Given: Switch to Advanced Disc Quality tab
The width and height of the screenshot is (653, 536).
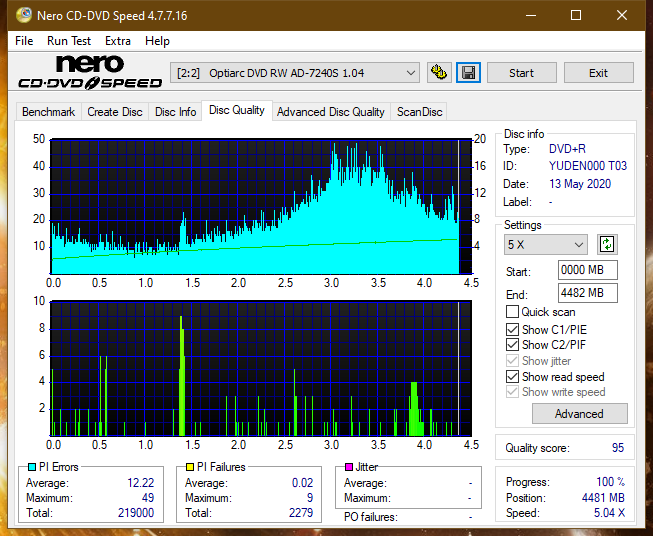Looking at the screenshot, I should click(331, 112).
